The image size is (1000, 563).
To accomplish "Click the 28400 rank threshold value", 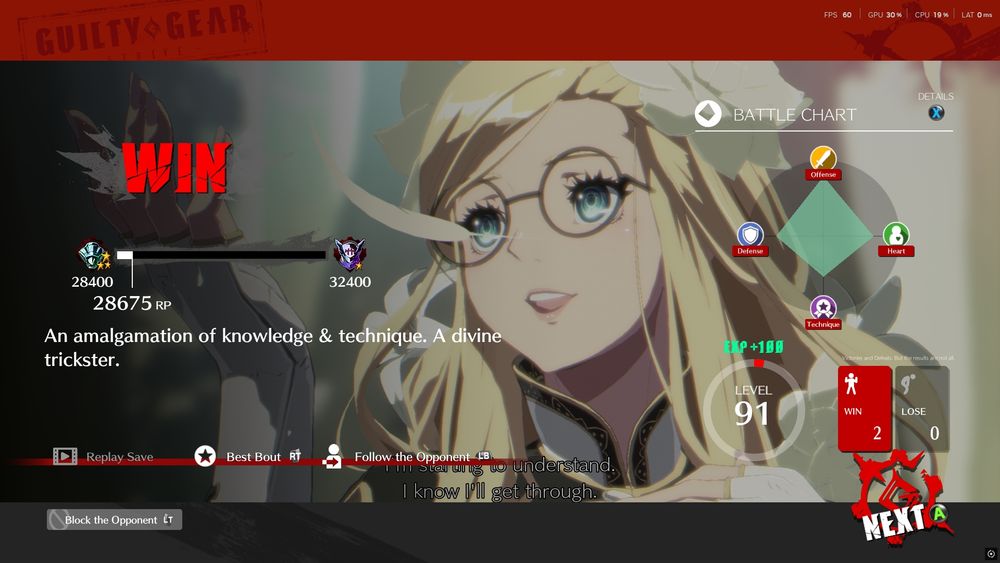I will tap(92, 282).
